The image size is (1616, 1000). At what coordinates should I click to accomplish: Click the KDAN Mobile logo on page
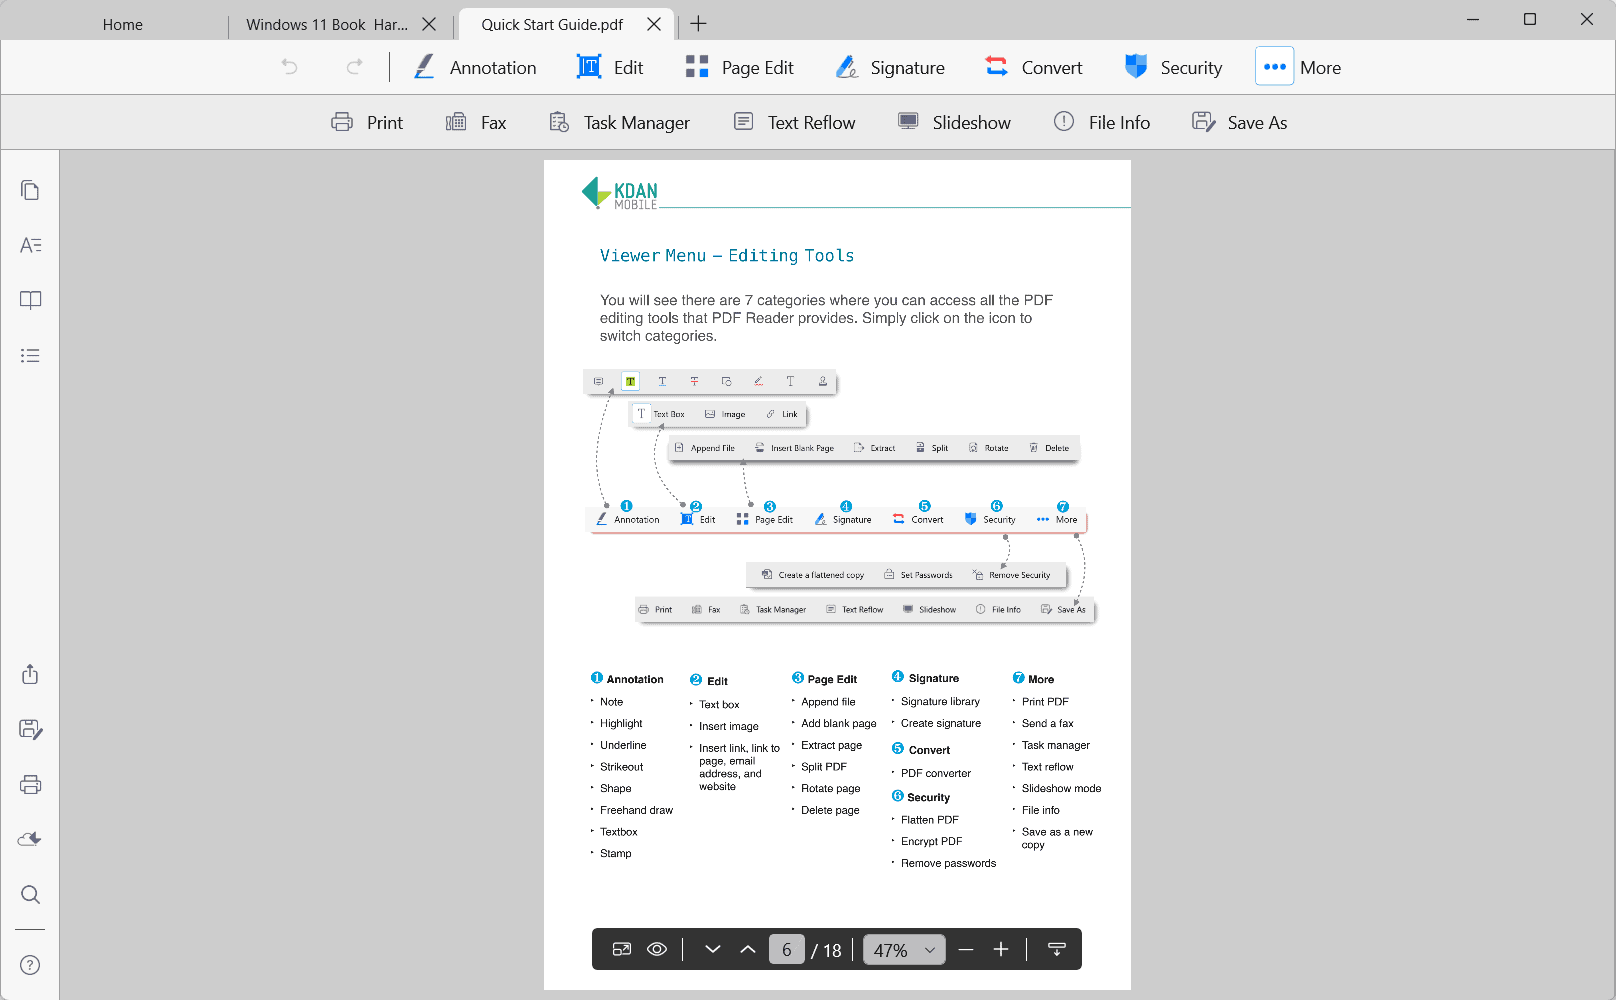pyautogui.click(x=620, y=193)
